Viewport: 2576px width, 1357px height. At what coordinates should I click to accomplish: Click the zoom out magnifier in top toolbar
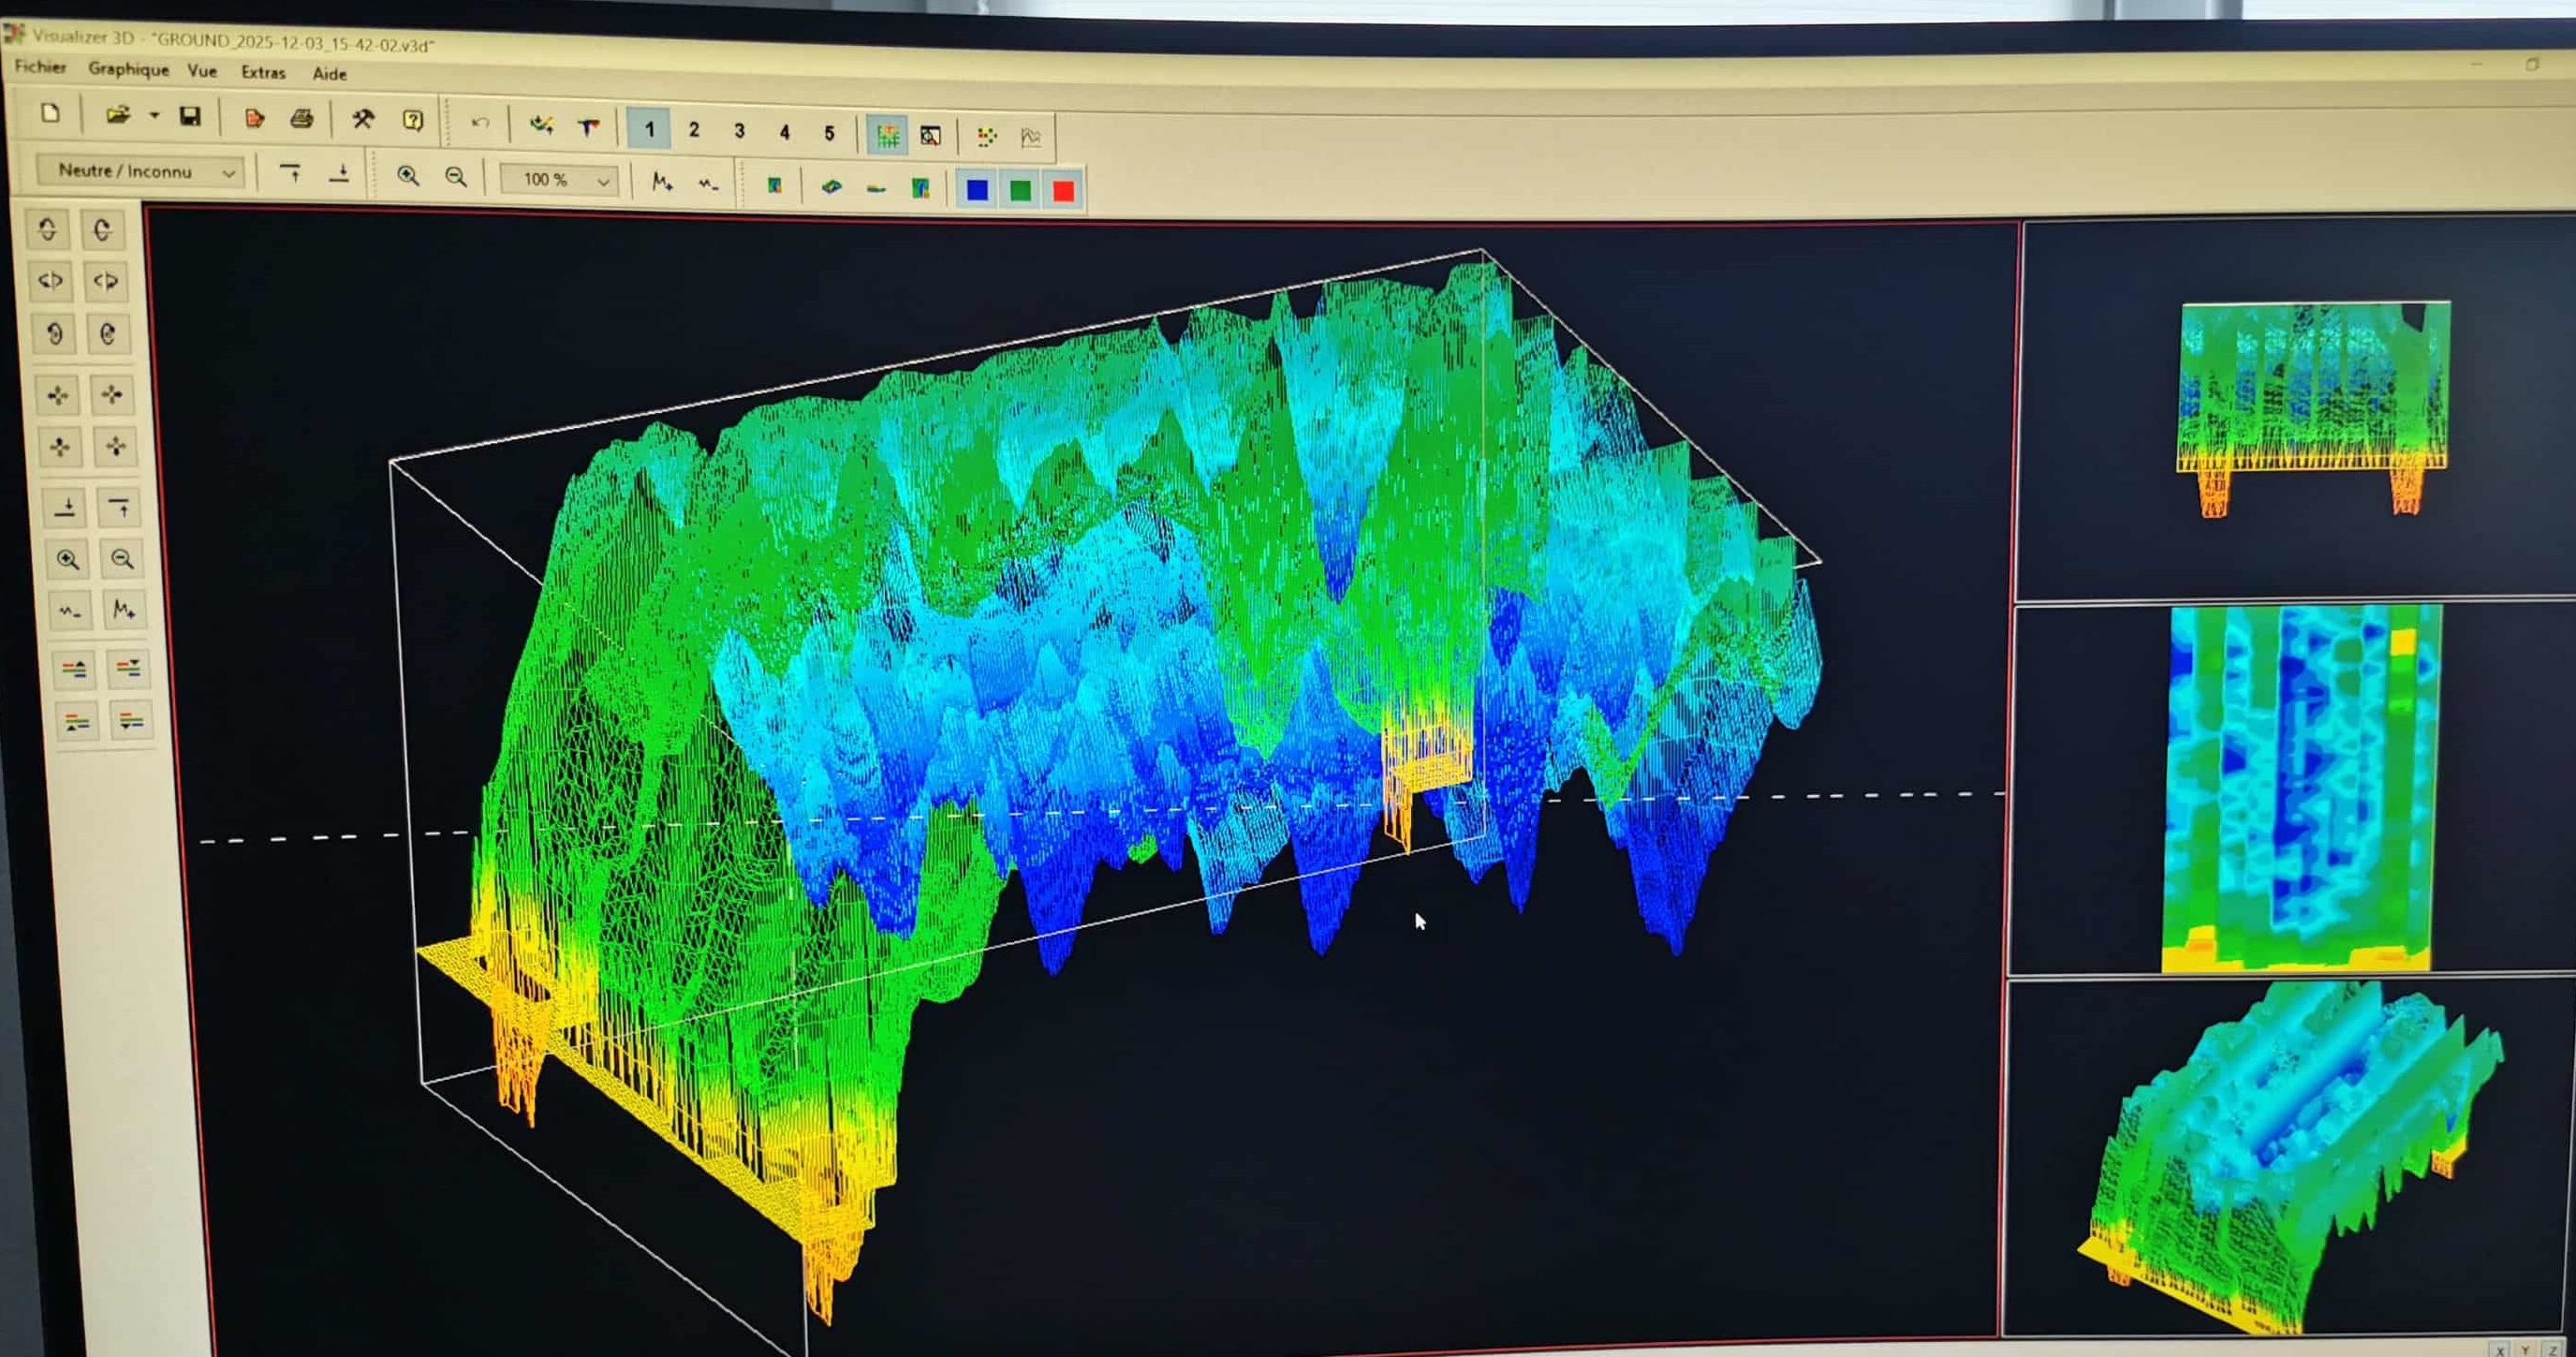(456, 177)
